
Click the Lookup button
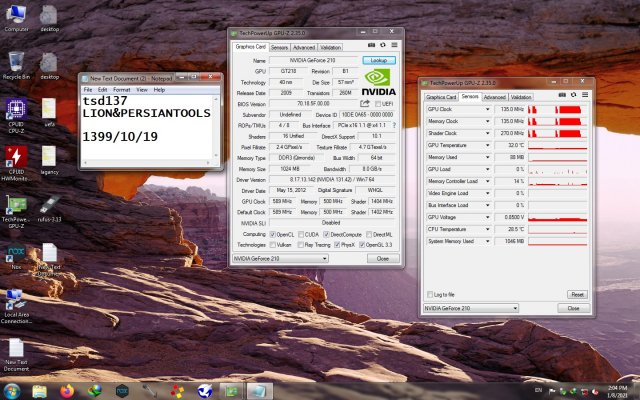click(x=379, y=60)
